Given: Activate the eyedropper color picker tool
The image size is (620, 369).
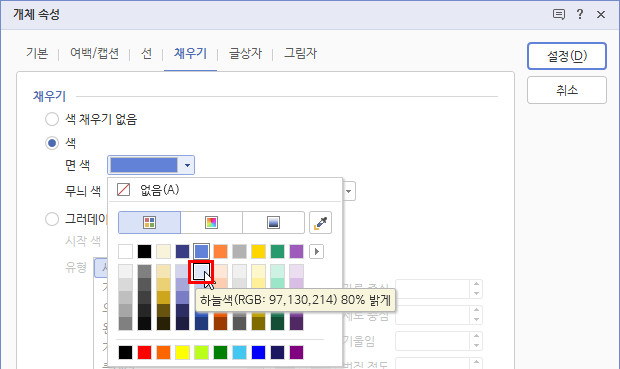Looking at the screenshot, I should pos(320,222).
